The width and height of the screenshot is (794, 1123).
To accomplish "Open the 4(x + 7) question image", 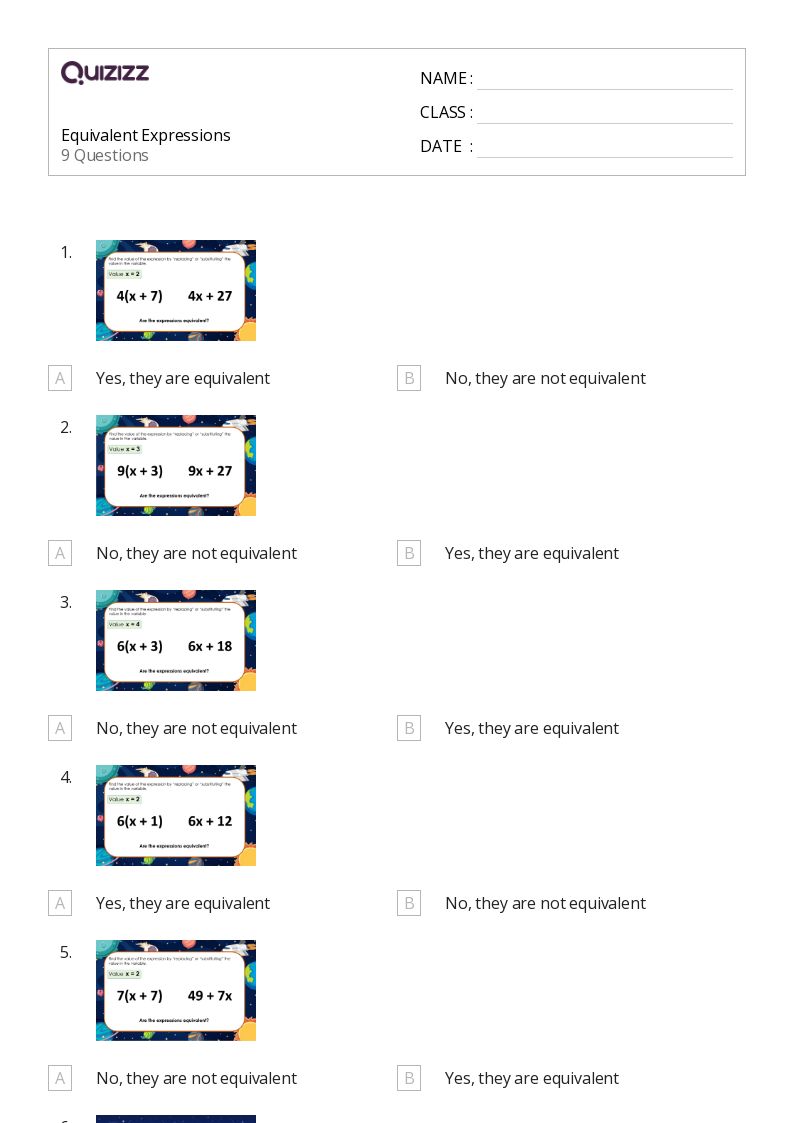I will (x=176, y=290).
